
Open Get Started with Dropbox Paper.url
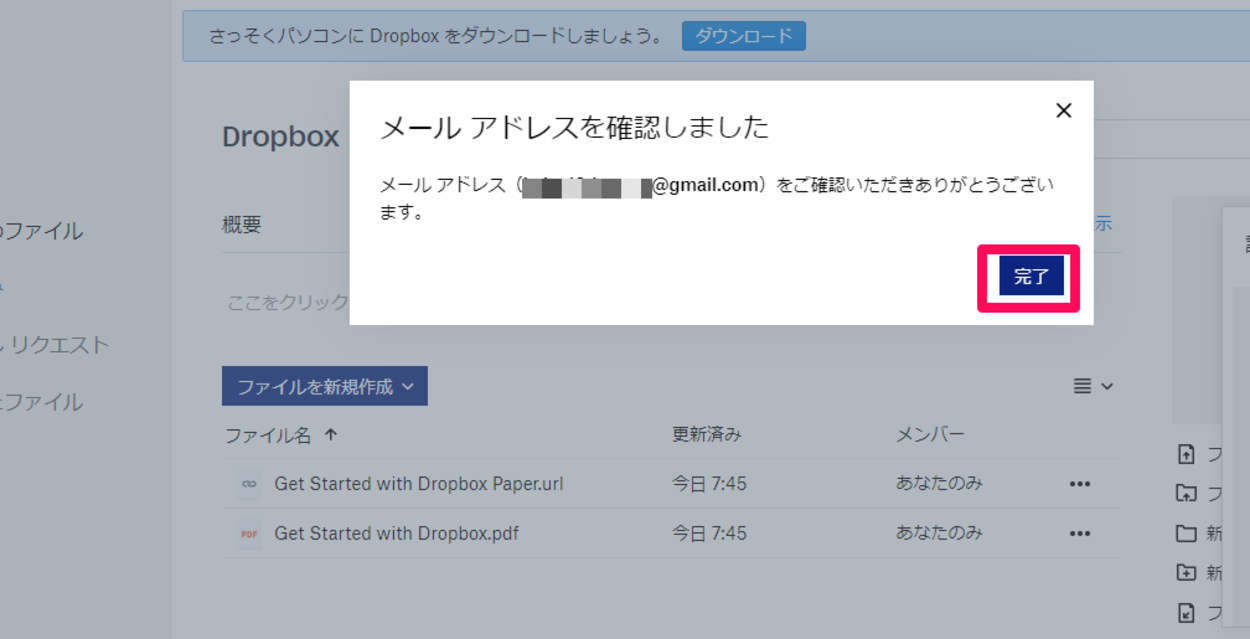coord(419,484)
